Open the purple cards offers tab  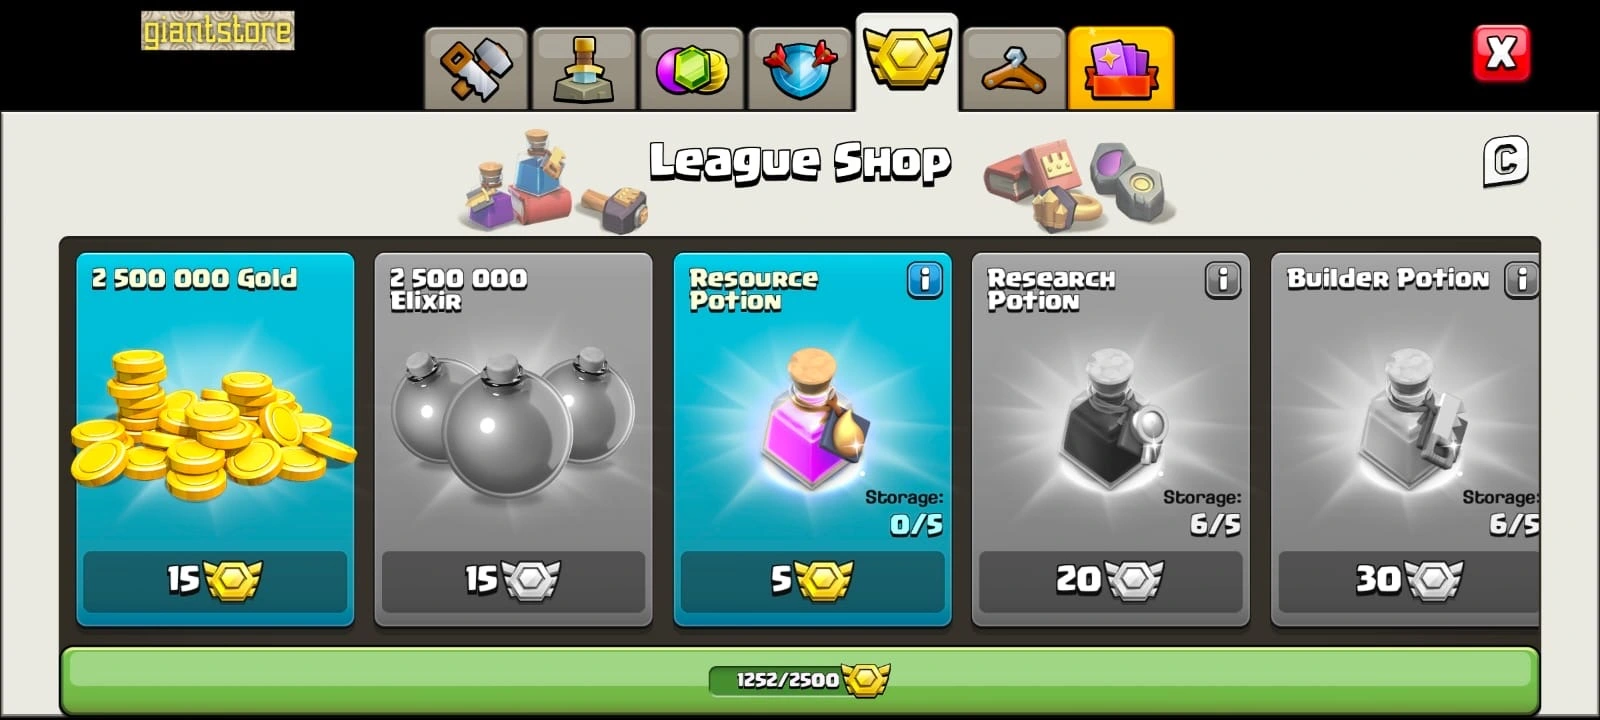click(1121, 68)
